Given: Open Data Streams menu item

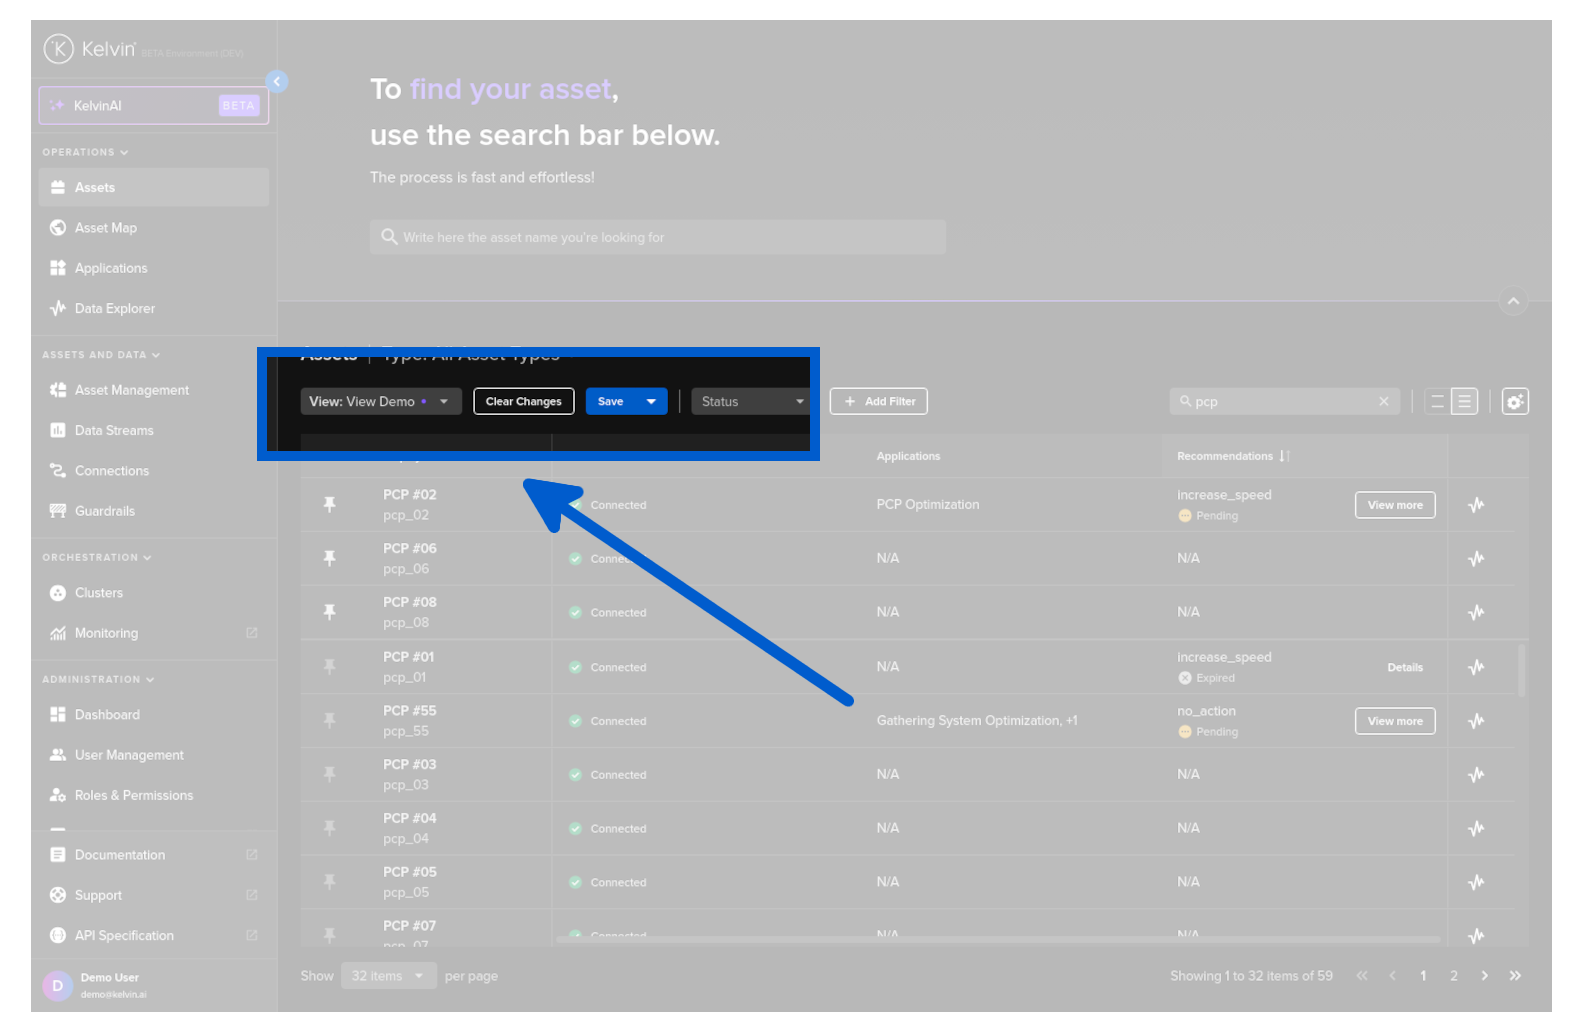Looking at the screenshot, I should [x=114, y=431].
